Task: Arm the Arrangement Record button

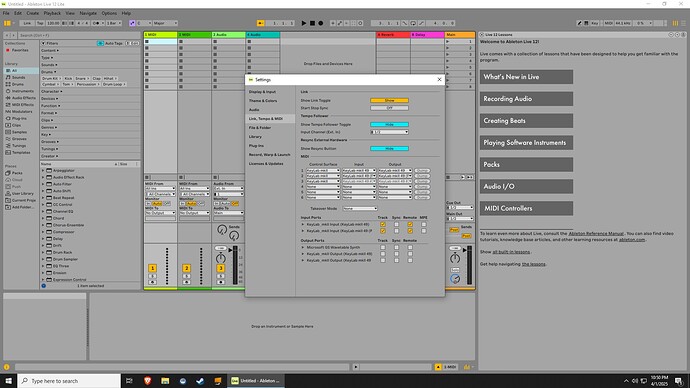Action: (x=320, y=23)
